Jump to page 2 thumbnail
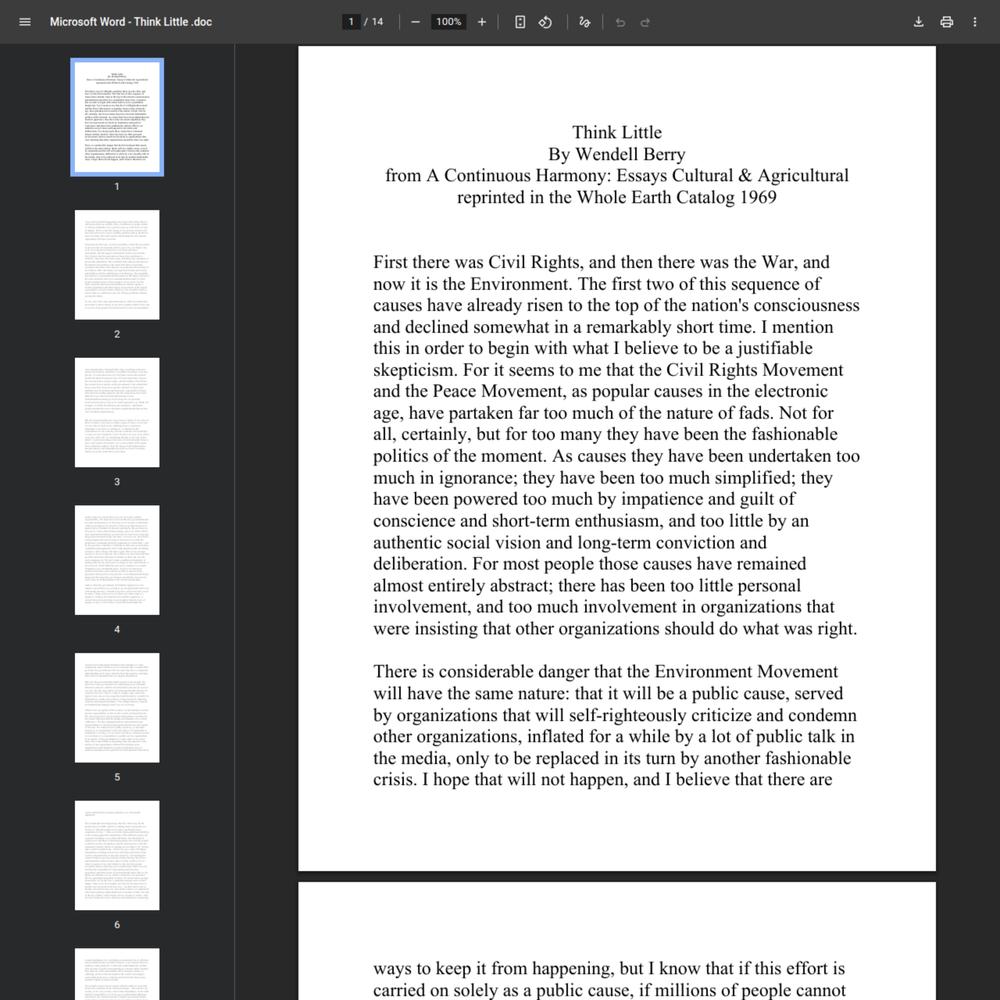The height and width of the screenshot is (1000, 1000). point(117,265)
